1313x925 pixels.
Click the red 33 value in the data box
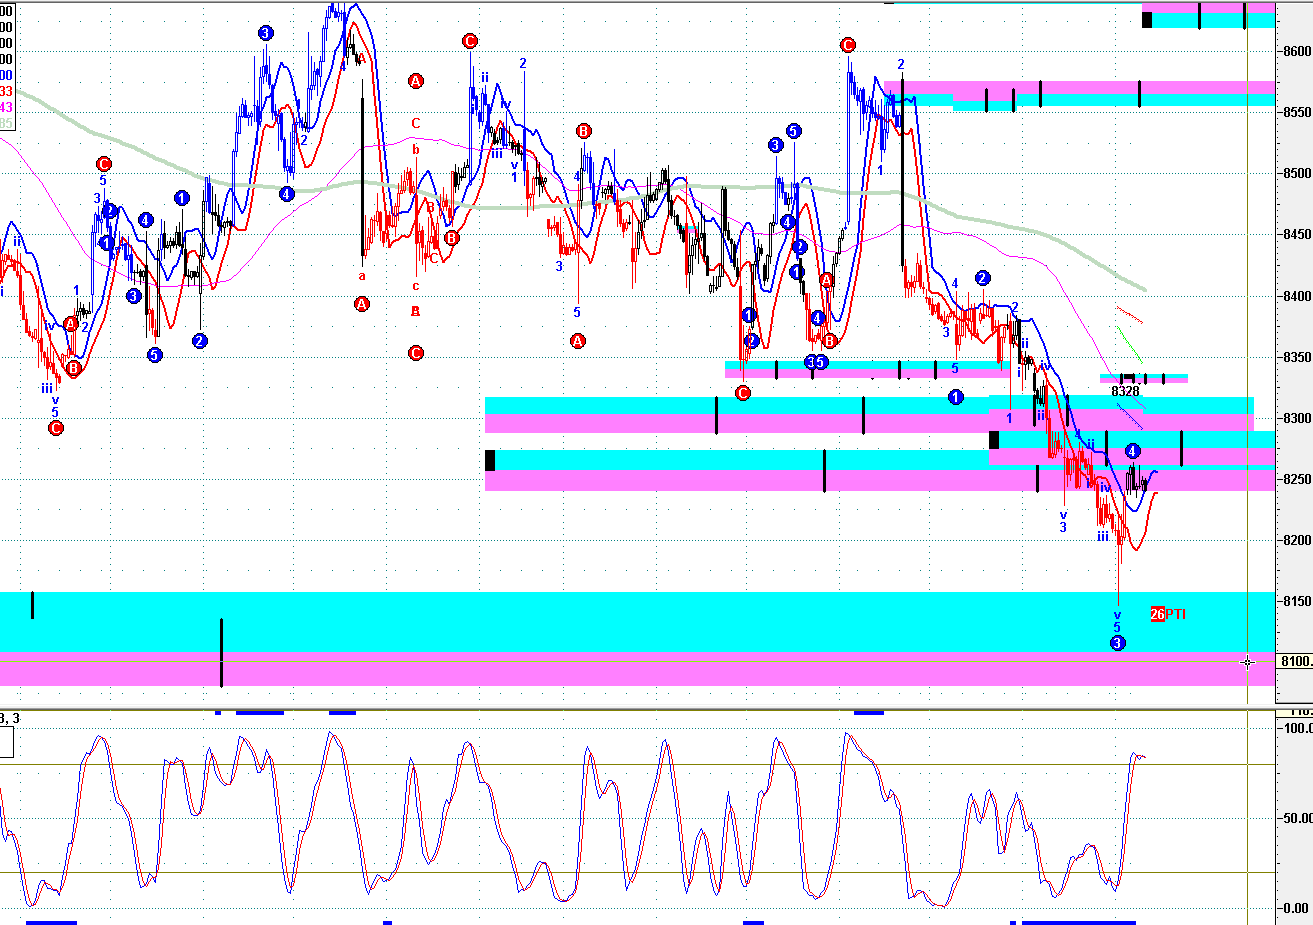tap(6, 91)
